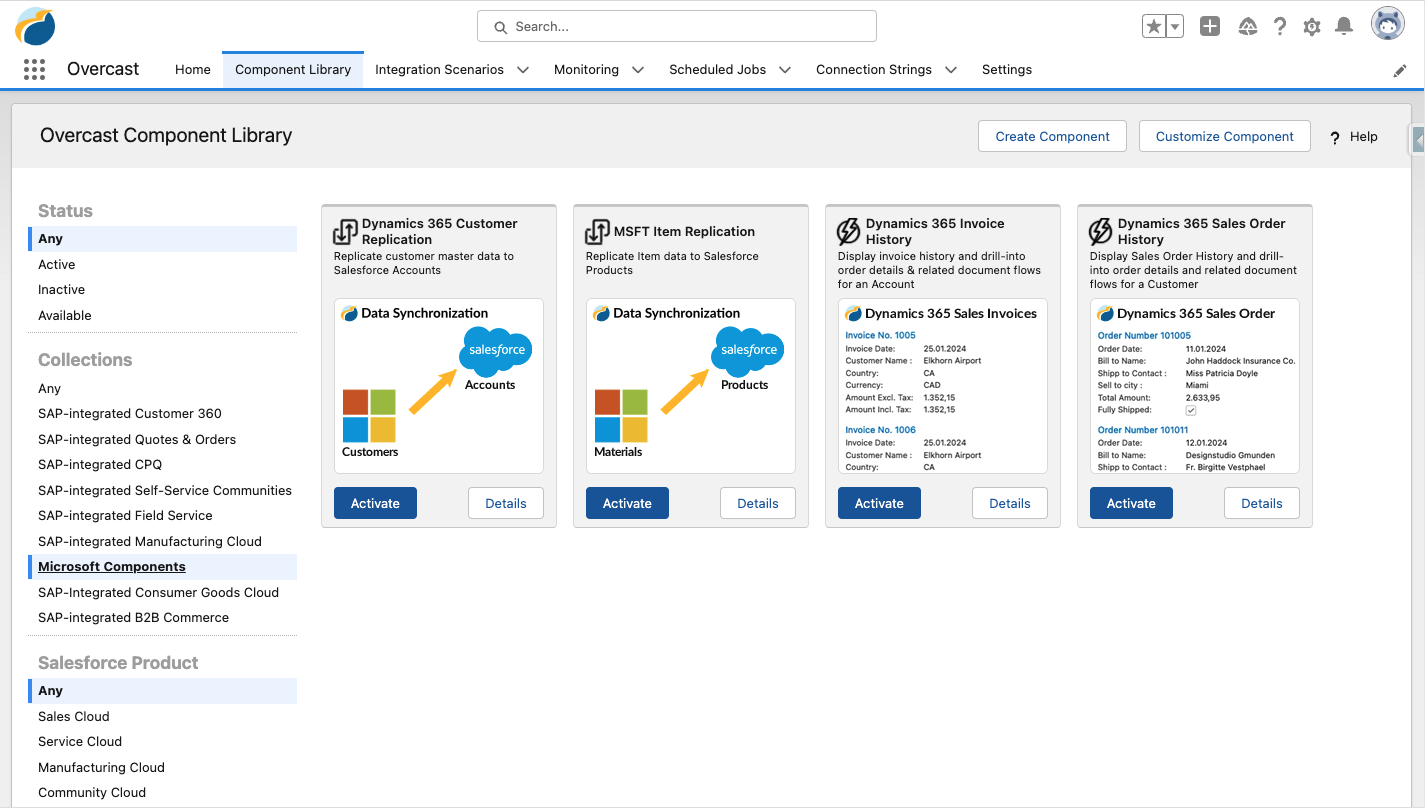1425x808 pixels.
Task: Click the Dynamics 365 Sales Order History lightning icon
Action: point(1100,232)
